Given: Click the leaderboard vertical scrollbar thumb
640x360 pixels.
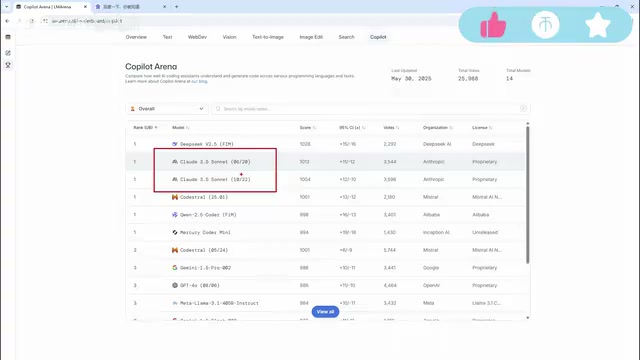Looking at the screenshot, I should 527,195.
